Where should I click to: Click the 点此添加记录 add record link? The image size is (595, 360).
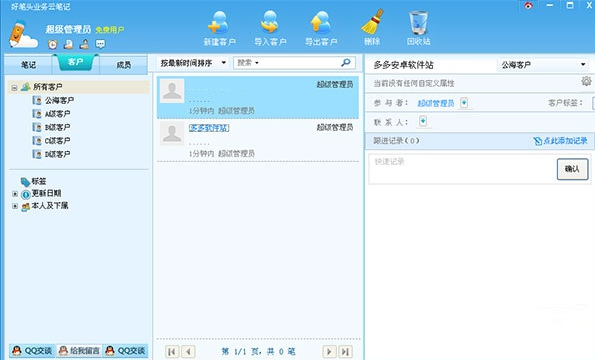(x=565, y=141)
